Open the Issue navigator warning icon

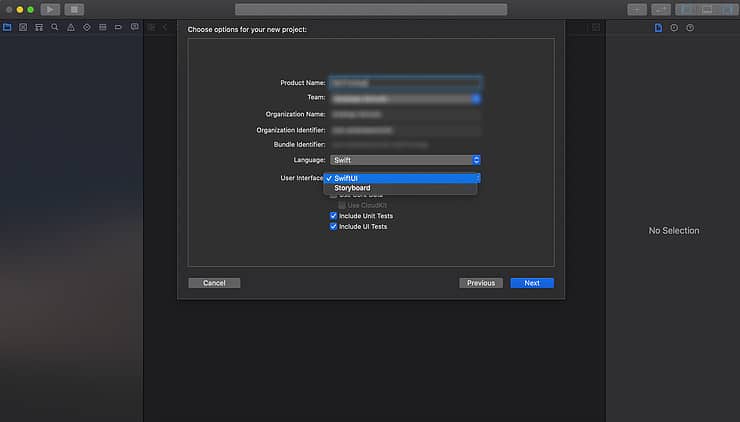point(70,27)
